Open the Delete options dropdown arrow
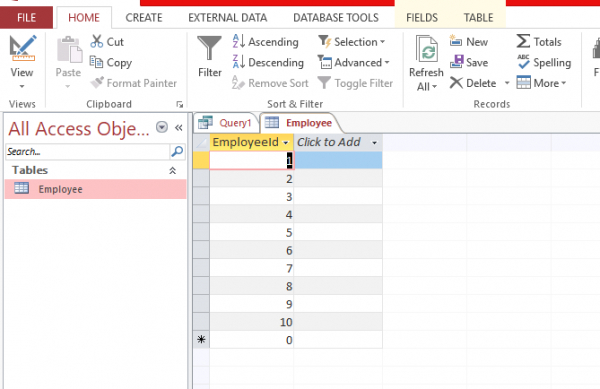Screen dimensions: 600x389 coord(507,83)
